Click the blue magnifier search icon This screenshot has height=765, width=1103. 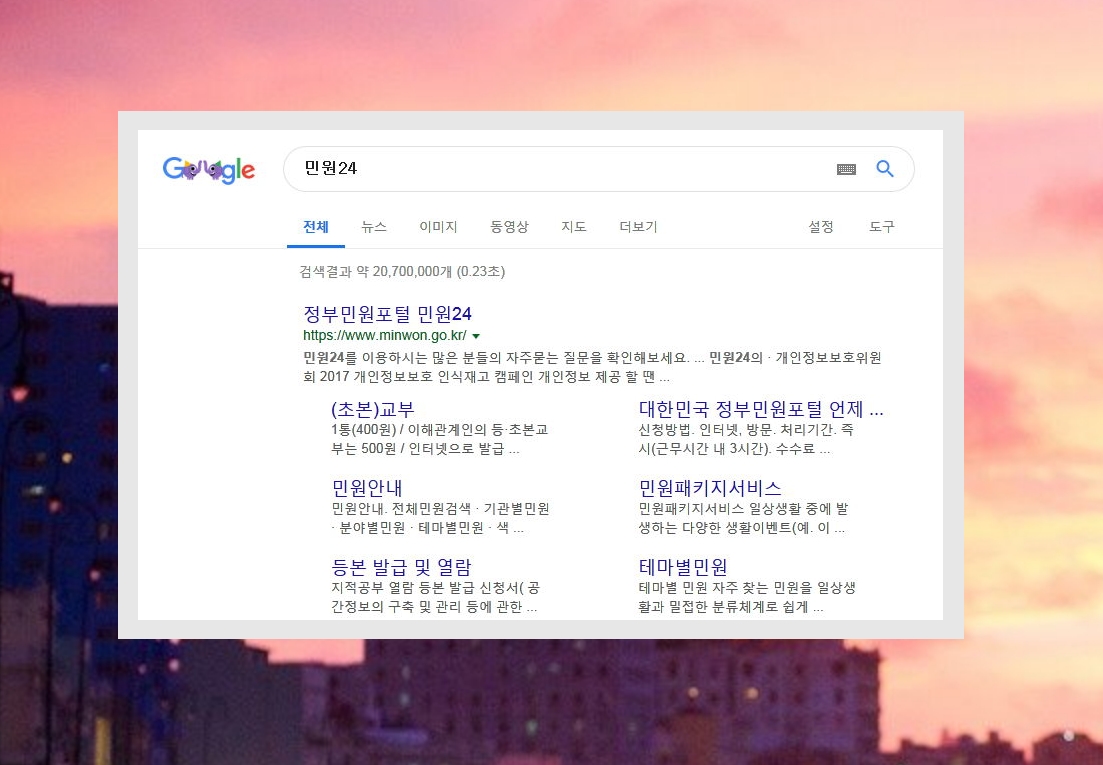tap(885, 168)
